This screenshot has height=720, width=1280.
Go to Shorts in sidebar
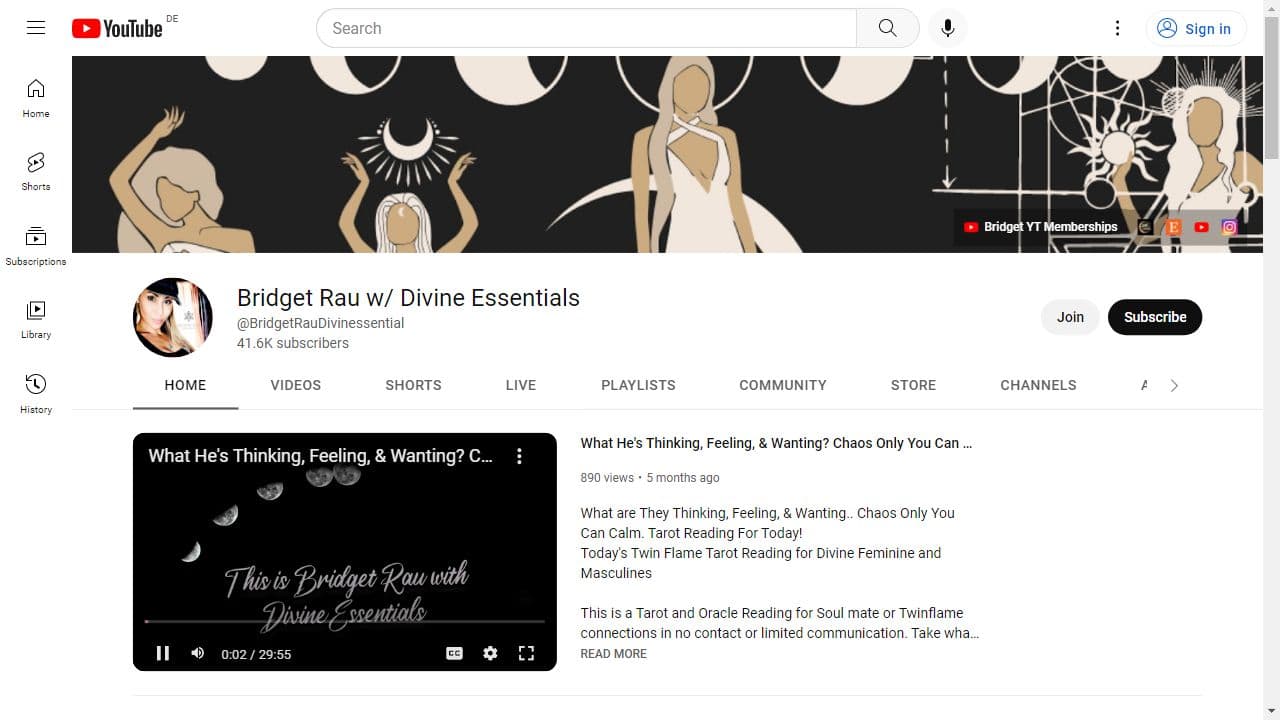pos(36,171)
